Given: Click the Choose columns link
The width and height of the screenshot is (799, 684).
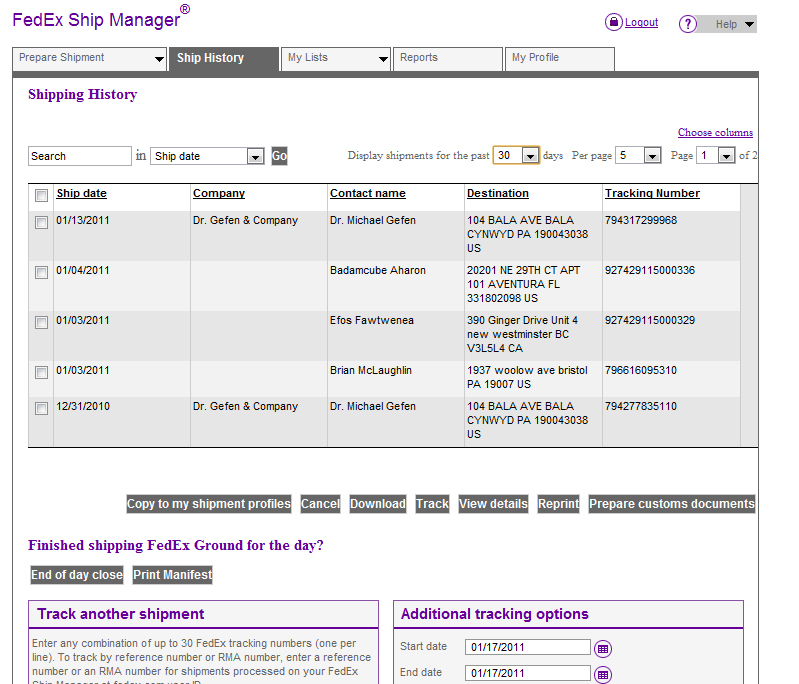Looking at the screenshot, I should click(715, 132).
